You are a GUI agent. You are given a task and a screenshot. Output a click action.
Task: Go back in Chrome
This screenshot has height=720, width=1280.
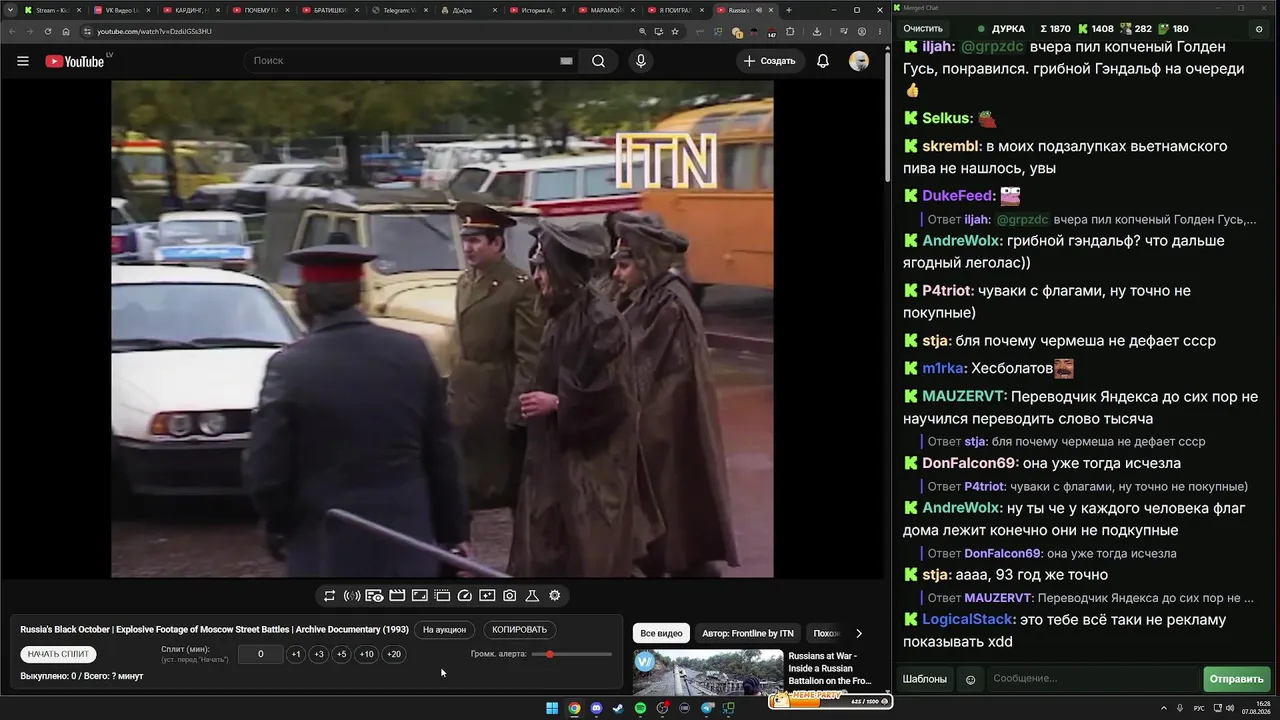pos(11,31)
